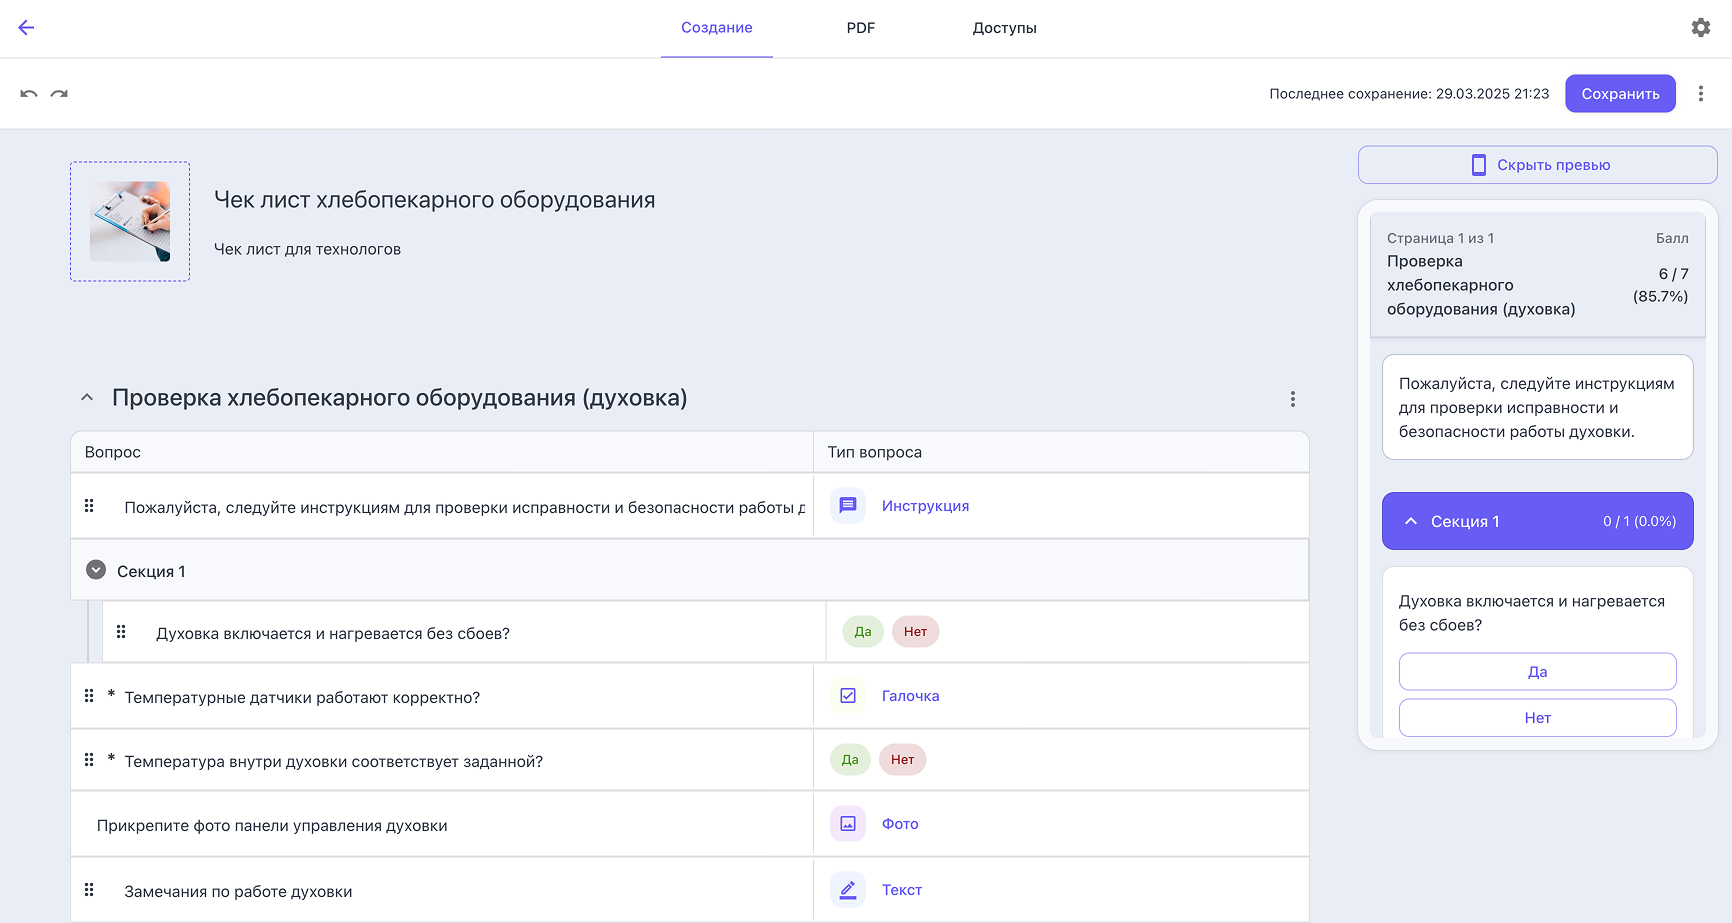Select Нет for oven heating question
Screen dimensions: 1732x923
(x=915, y=631)
